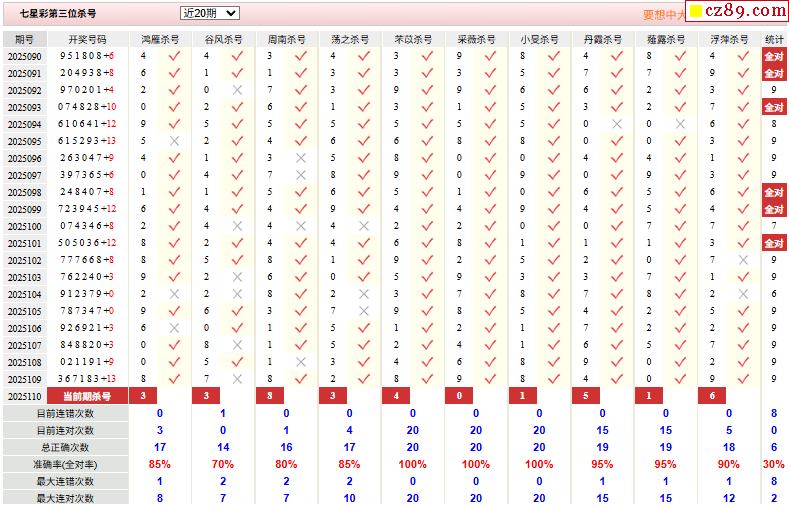Click winning numbers 777668+8
Image resolution: width=789 pixels, height=506 pixels.
87,260
